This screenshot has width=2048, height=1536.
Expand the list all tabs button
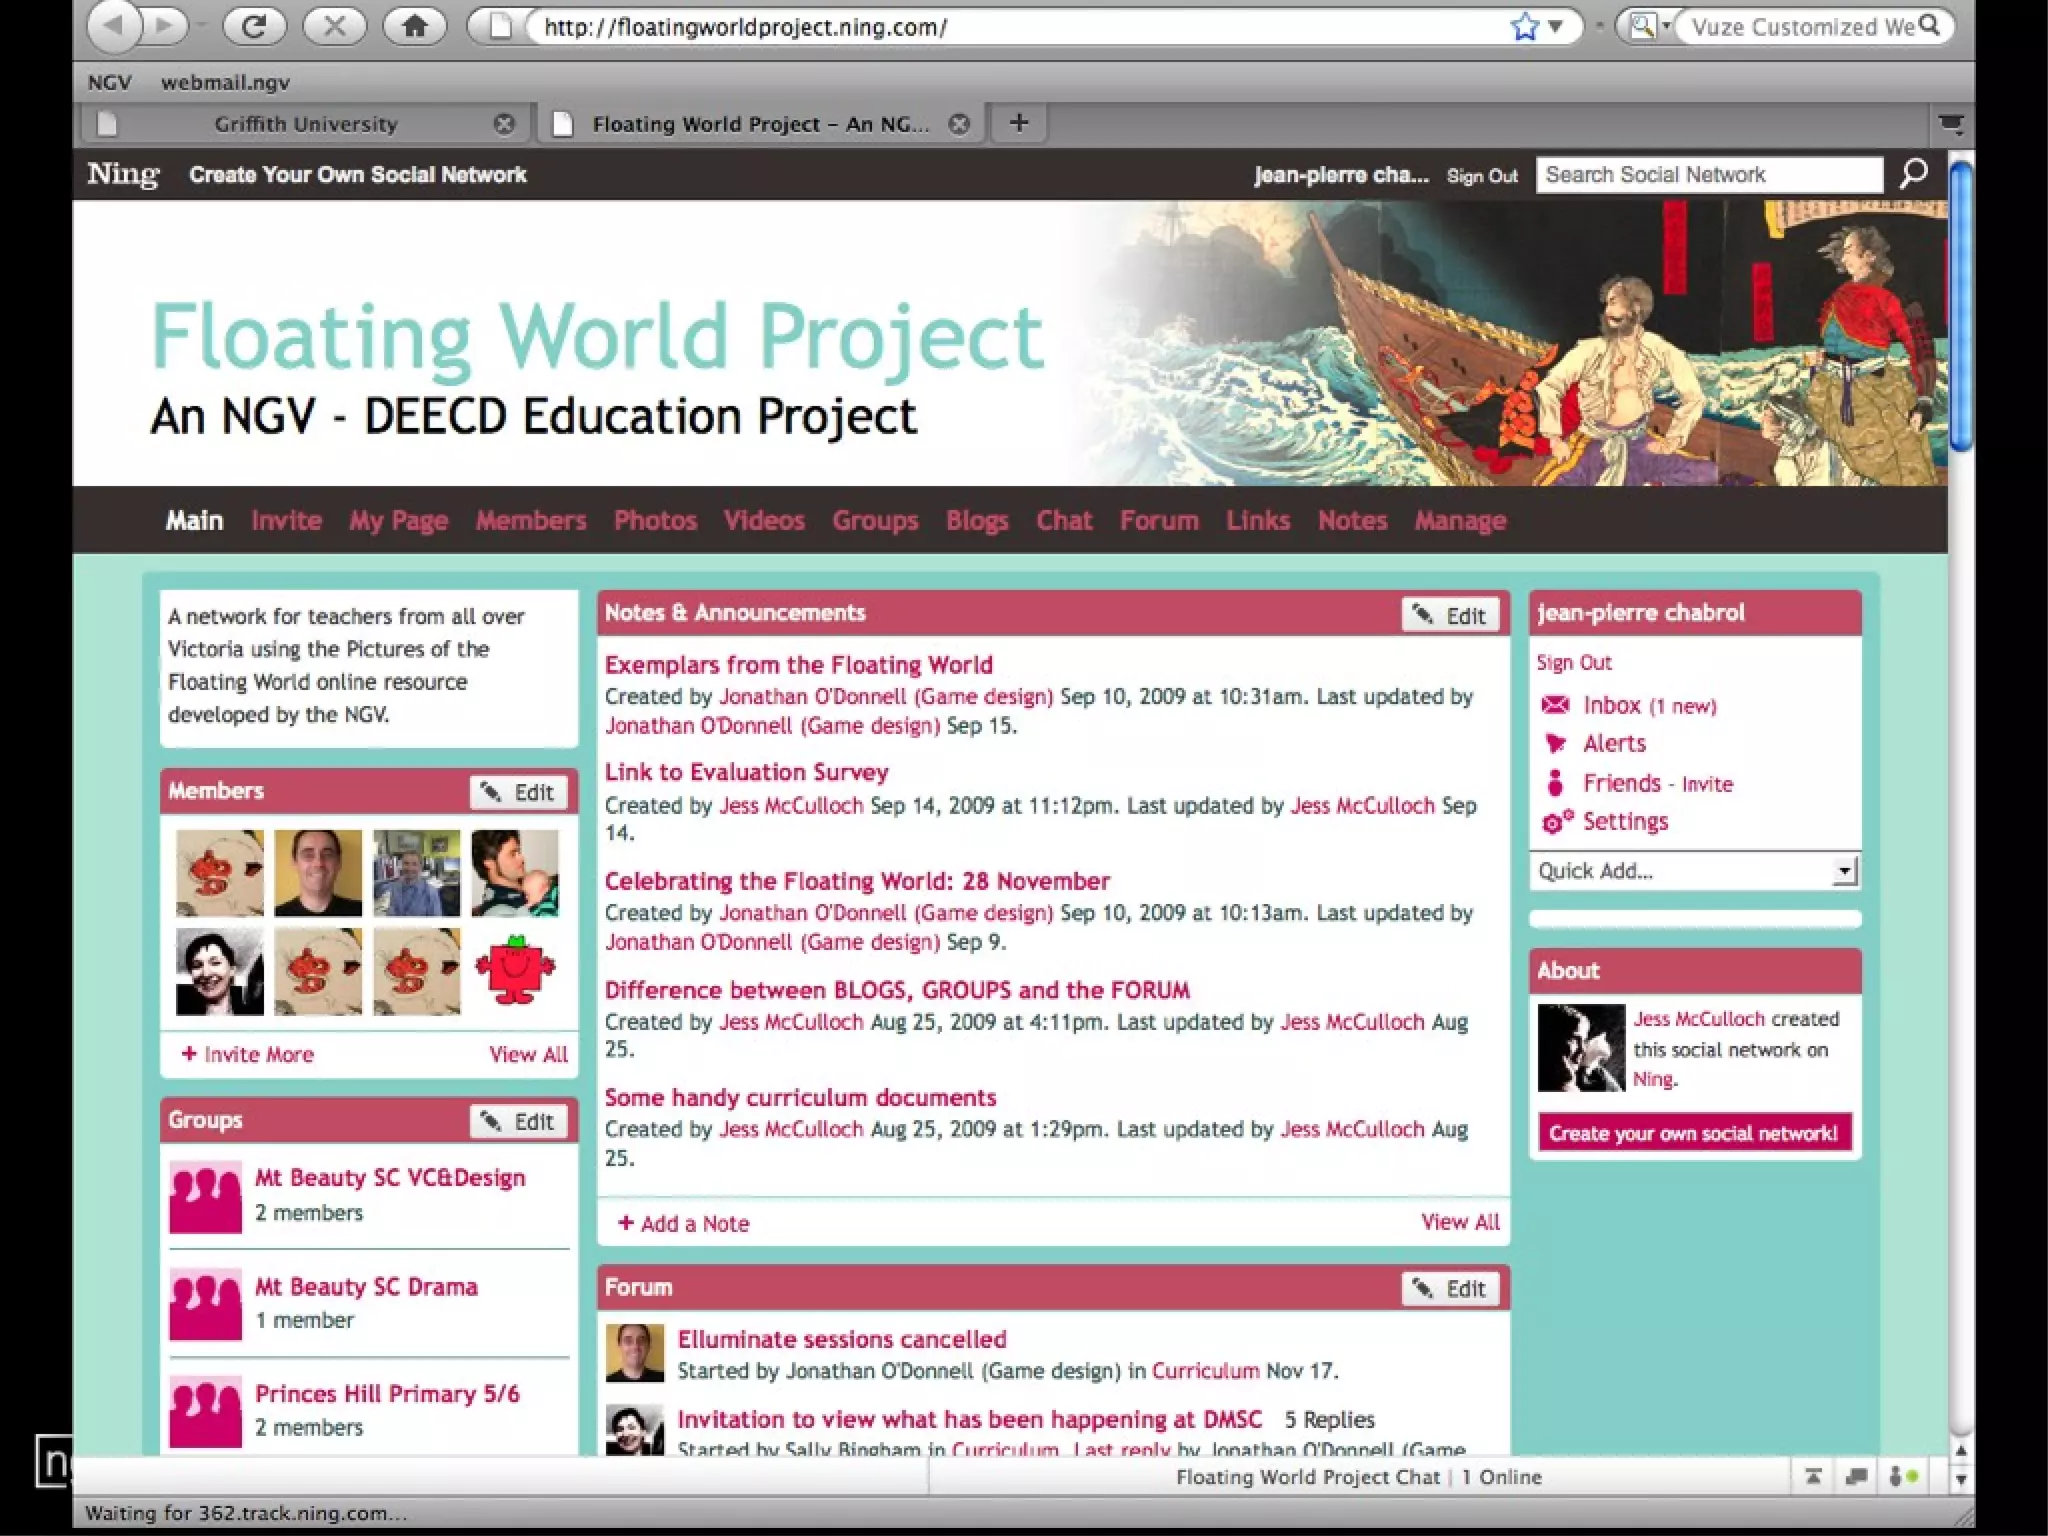click(1951, 124)
